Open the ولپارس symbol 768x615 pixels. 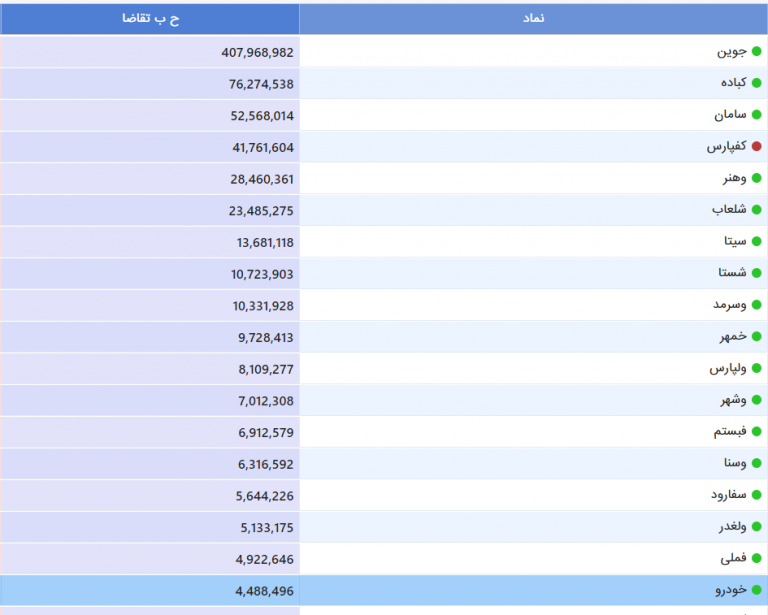728,368
